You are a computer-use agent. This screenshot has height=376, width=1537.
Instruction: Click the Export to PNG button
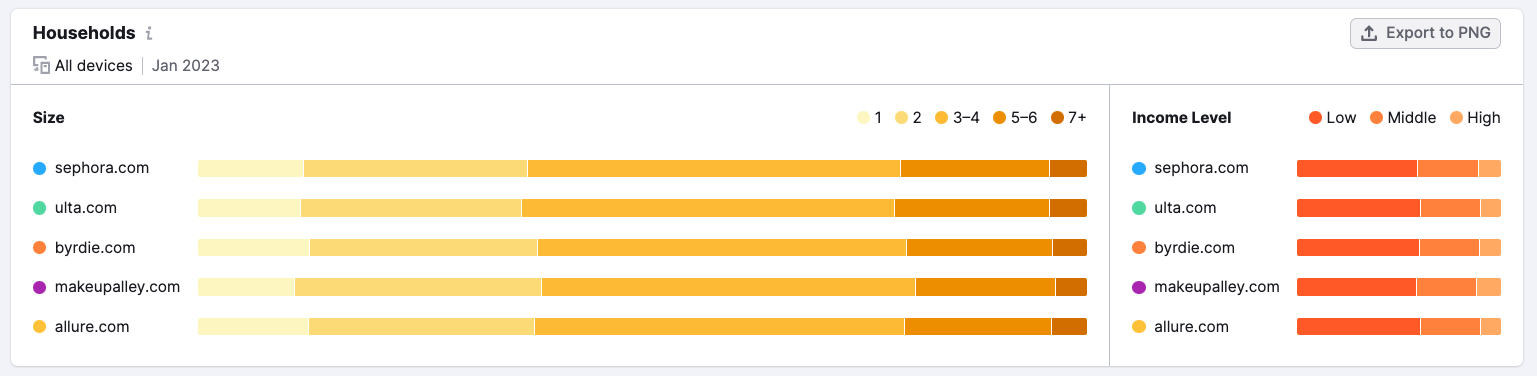1425,33
